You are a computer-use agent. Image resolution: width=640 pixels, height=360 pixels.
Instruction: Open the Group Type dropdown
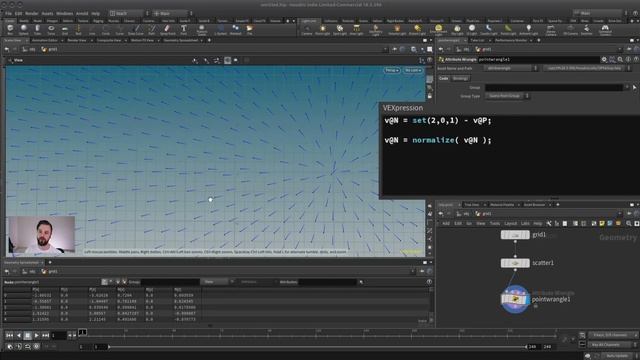click(507, 96)
